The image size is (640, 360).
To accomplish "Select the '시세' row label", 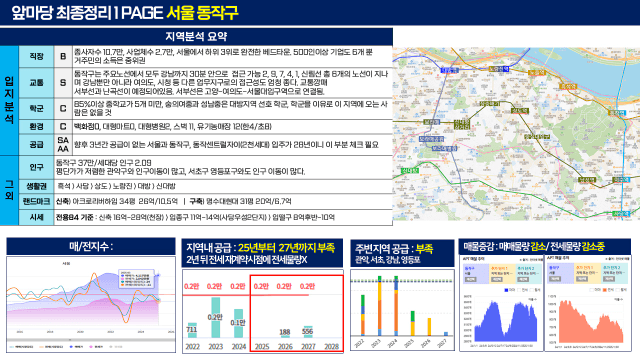I will tap(36, 217).
